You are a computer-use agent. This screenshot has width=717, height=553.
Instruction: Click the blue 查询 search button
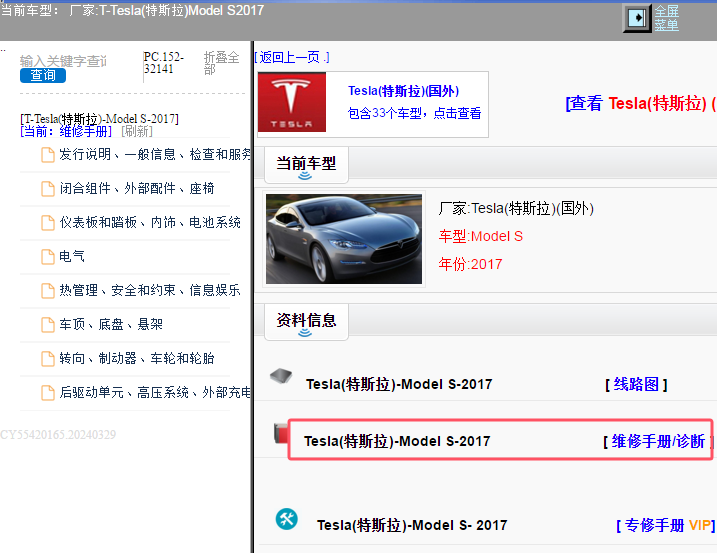point(43,75)
